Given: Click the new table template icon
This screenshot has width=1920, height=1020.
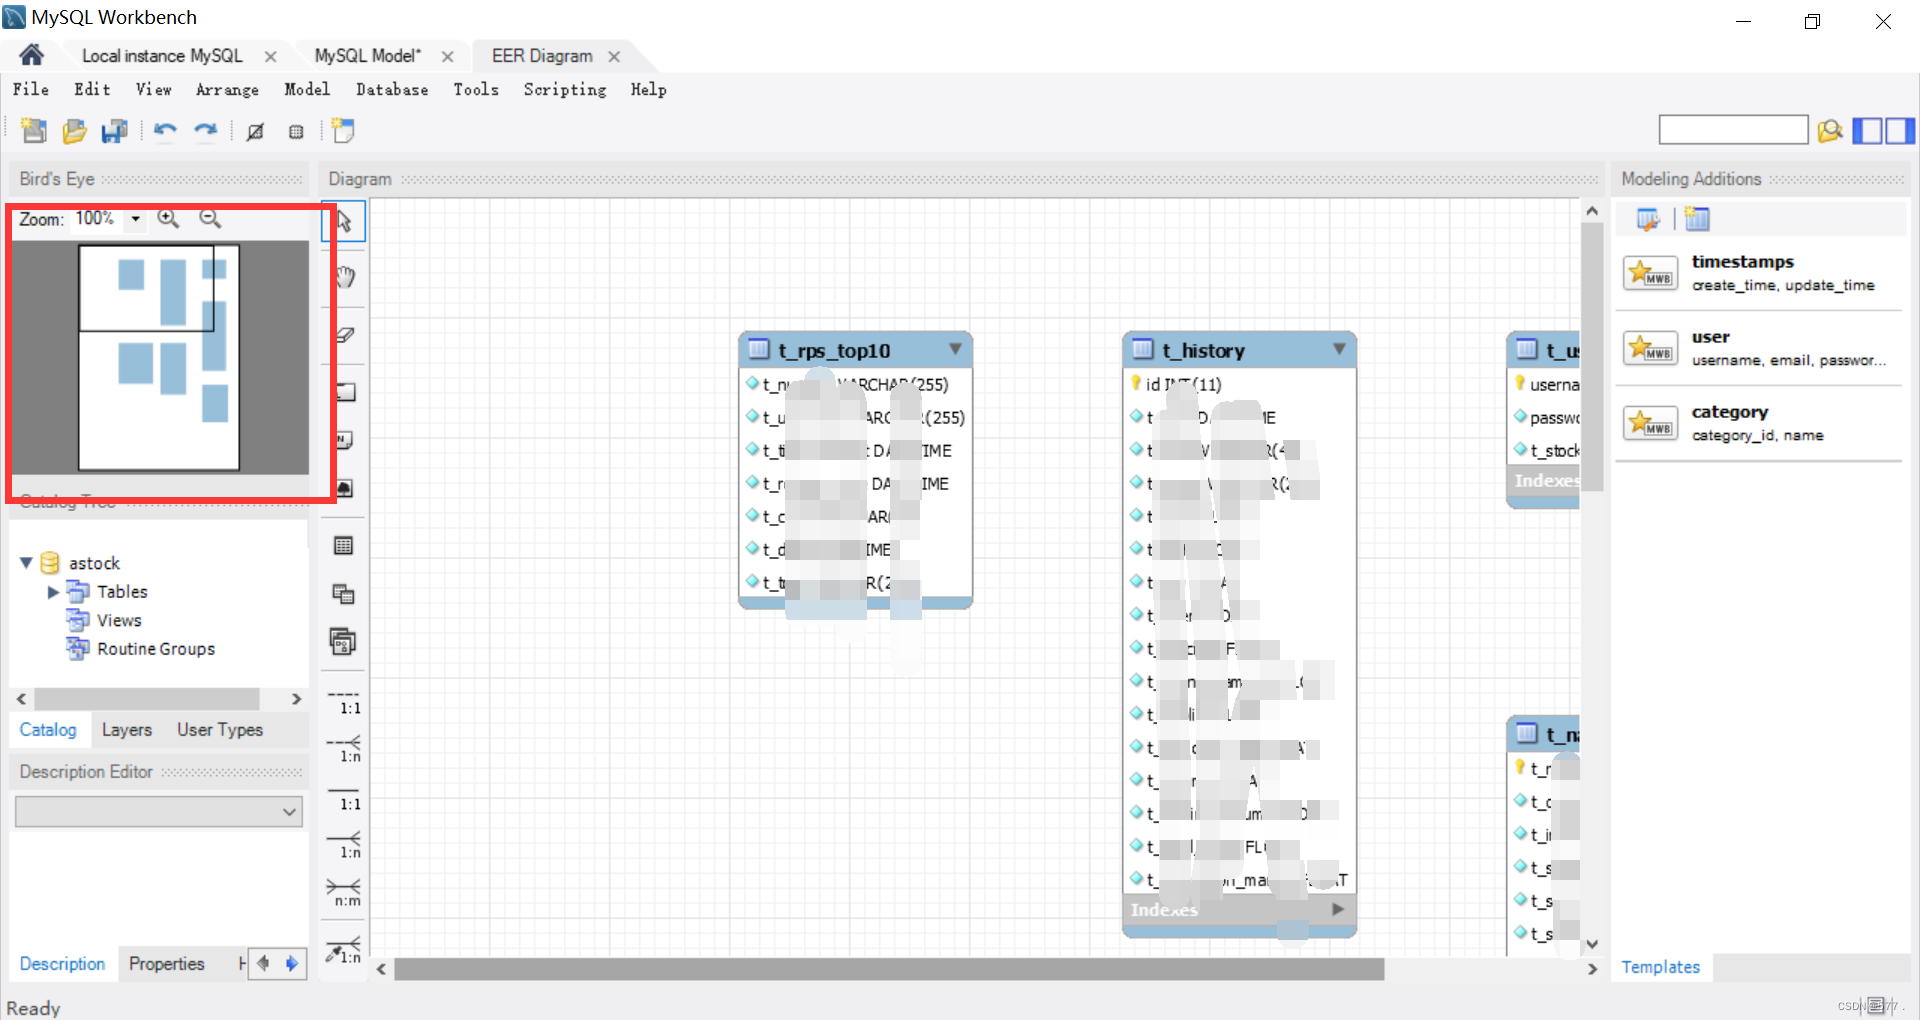Looking at the screenshot, I should pos(1697,219).
